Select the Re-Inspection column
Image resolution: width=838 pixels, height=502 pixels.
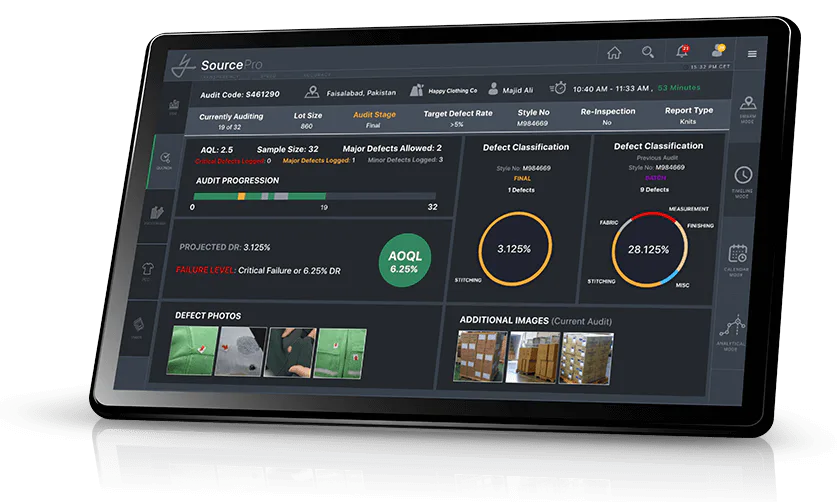pos(608,116)
